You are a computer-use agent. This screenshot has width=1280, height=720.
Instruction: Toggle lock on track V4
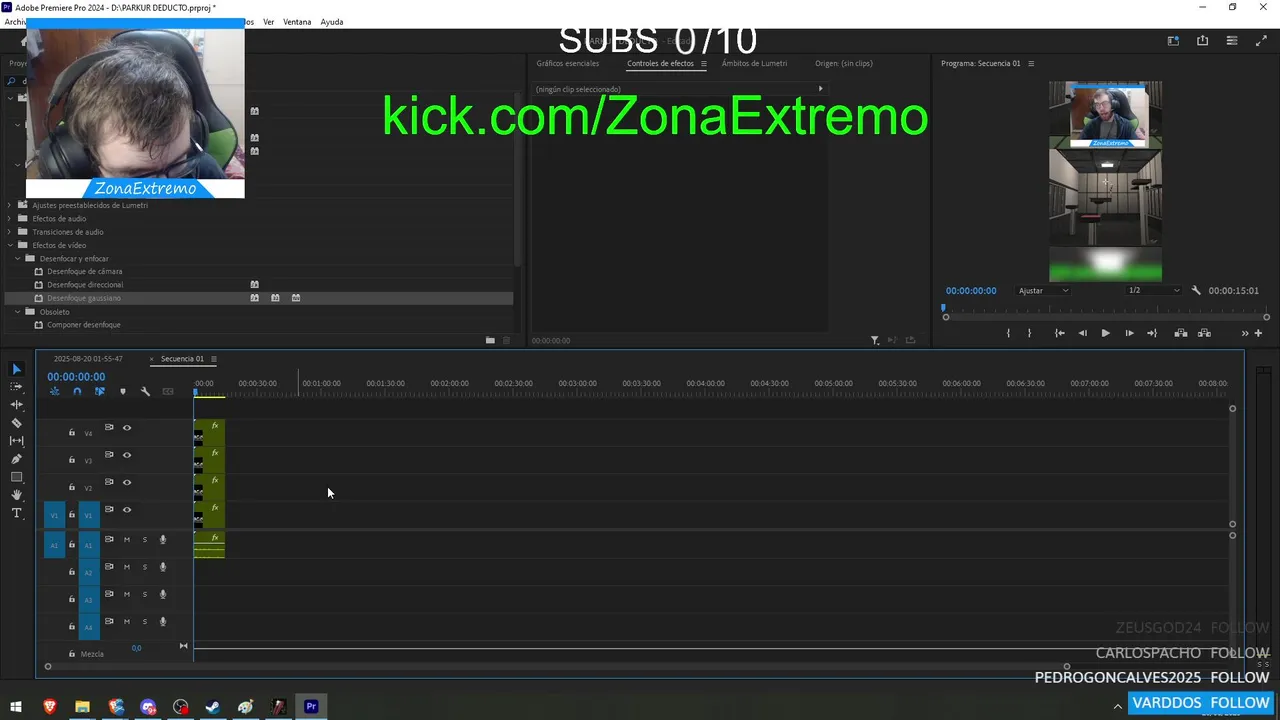tap(71, 432)
